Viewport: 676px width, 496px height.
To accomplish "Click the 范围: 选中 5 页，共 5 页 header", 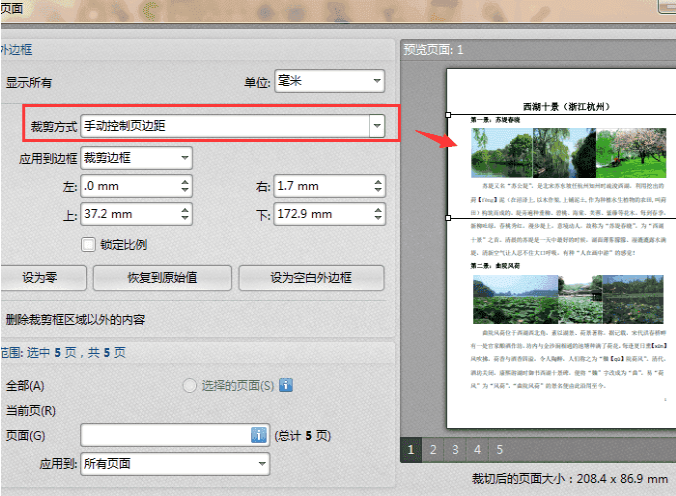I will tap(63, 353).
